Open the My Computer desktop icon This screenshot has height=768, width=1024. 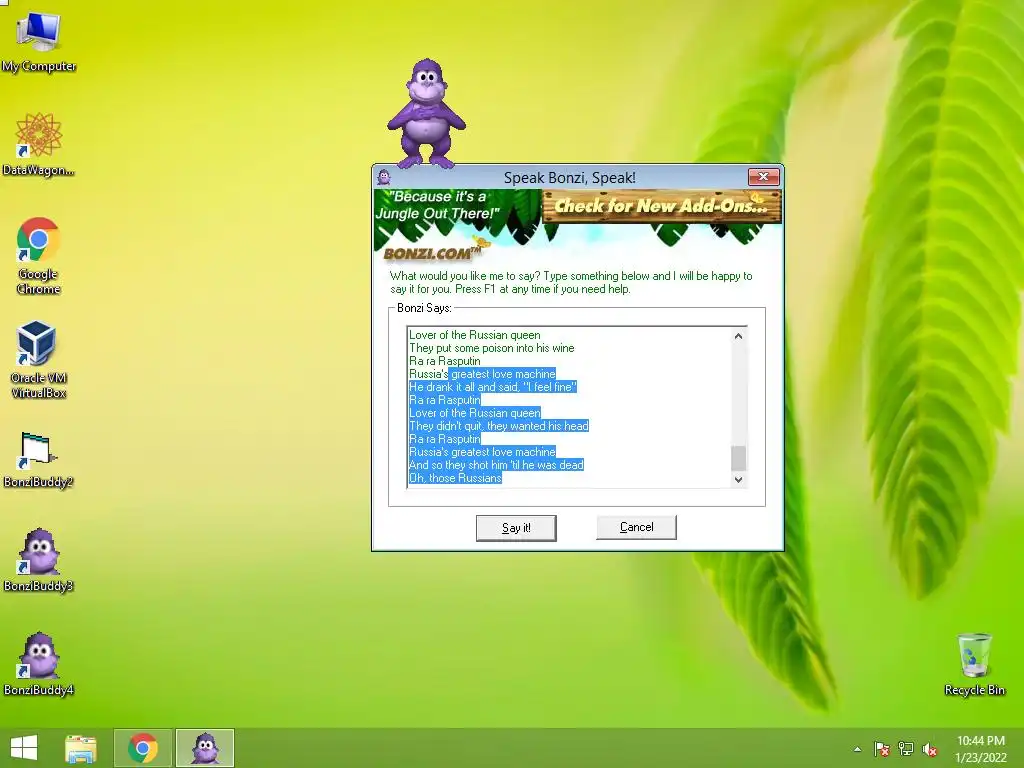point(39,41)
